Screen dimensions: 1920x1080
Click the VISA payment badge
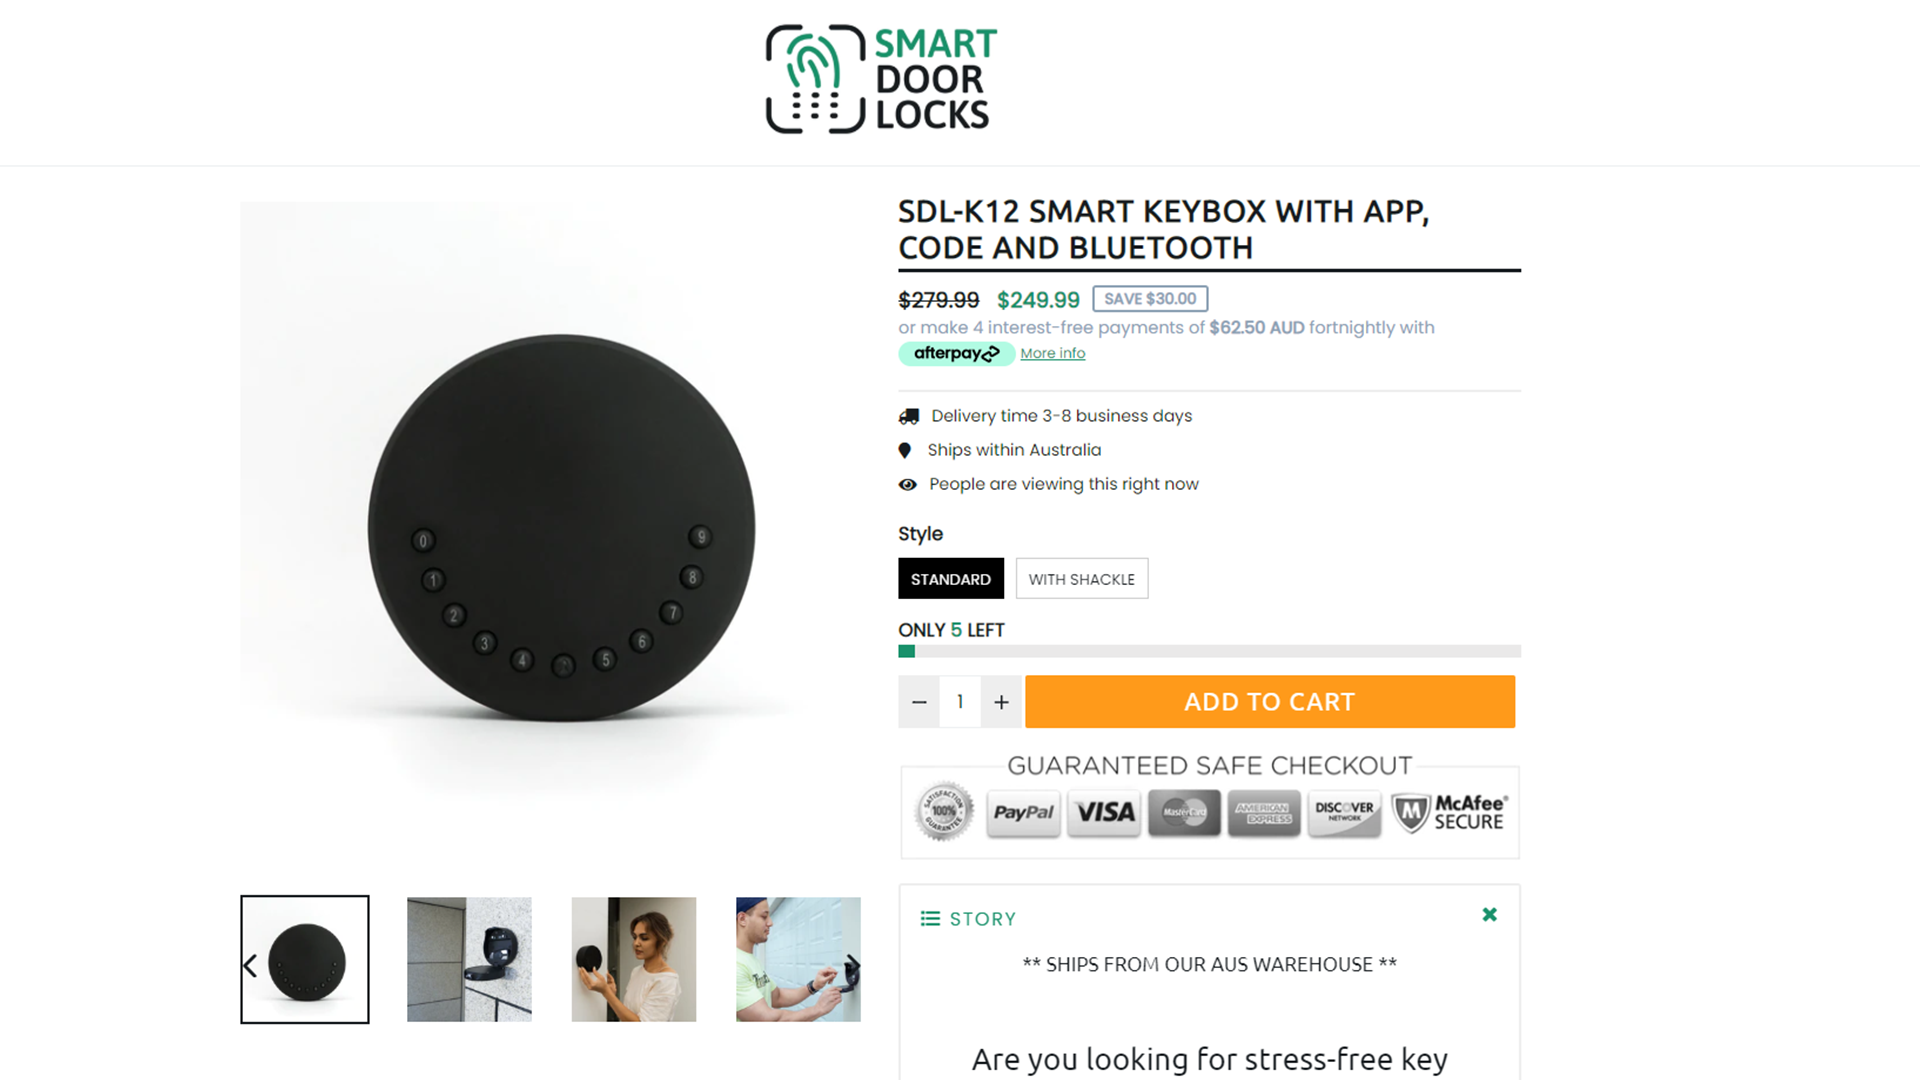[x=1104, y=812]
